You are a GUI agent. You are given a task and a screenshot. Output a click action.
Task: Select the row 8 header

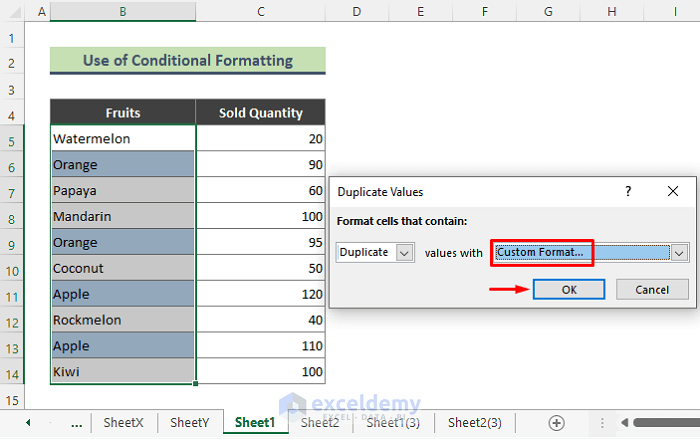point(13,216)
